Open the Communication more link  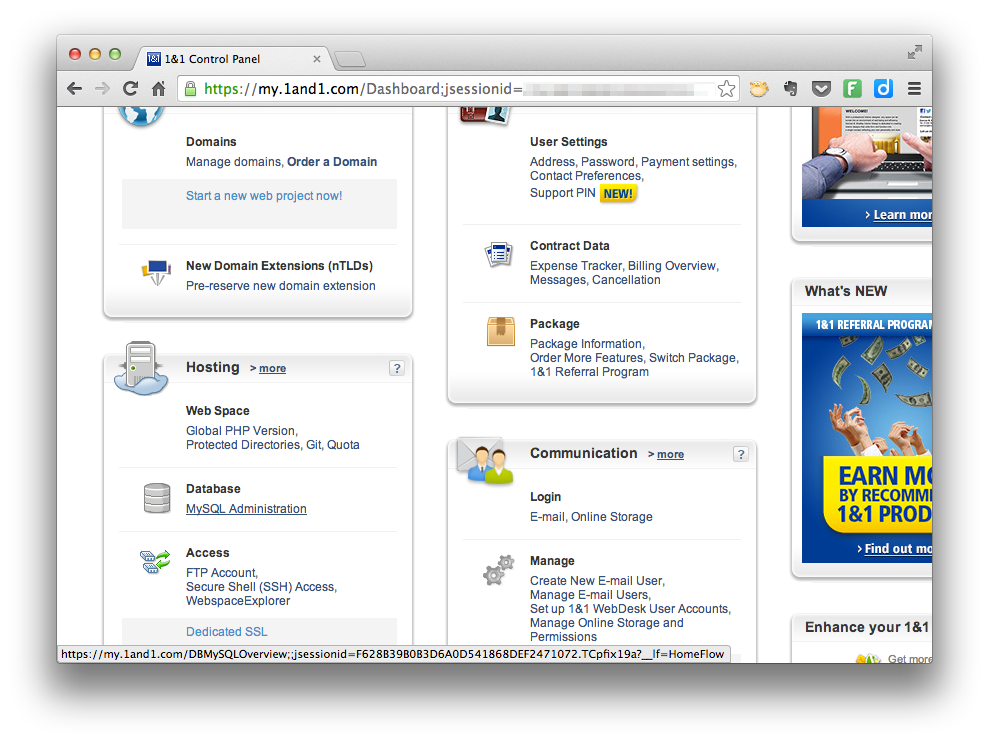(670, 454)
